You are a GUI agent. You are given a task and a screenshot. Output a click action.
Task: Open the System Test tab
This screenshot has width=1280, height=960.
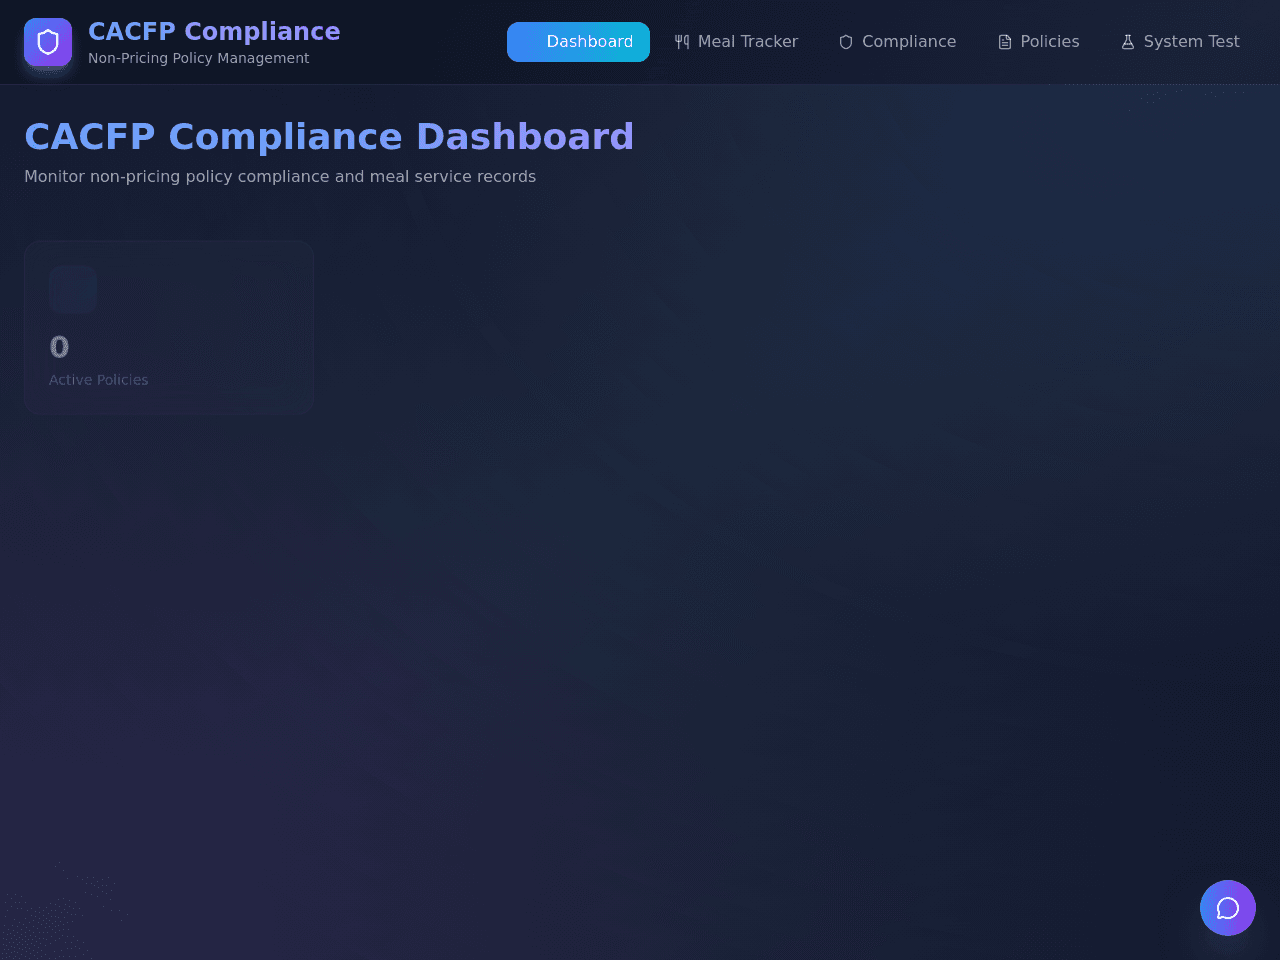pyautogui.click(x=1180, y=42)
